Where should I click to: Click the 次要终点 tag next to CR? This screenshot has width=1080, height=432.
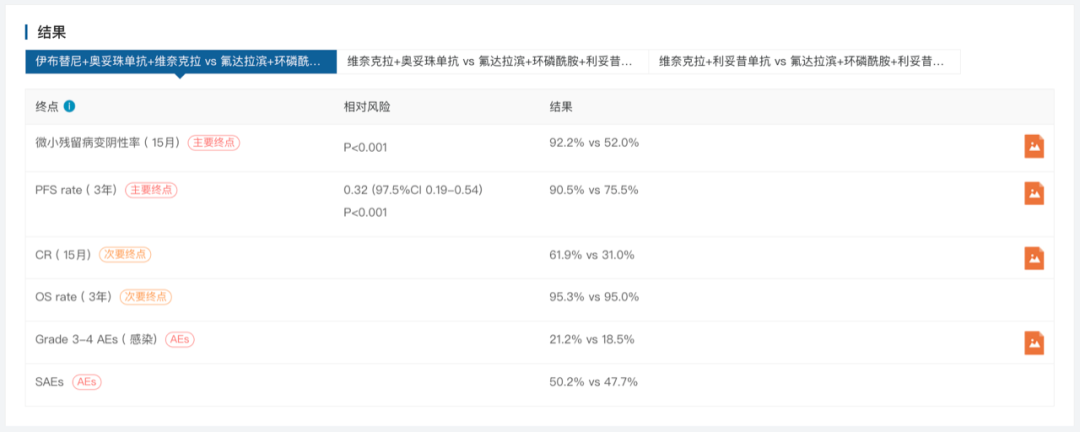point(125,255)
